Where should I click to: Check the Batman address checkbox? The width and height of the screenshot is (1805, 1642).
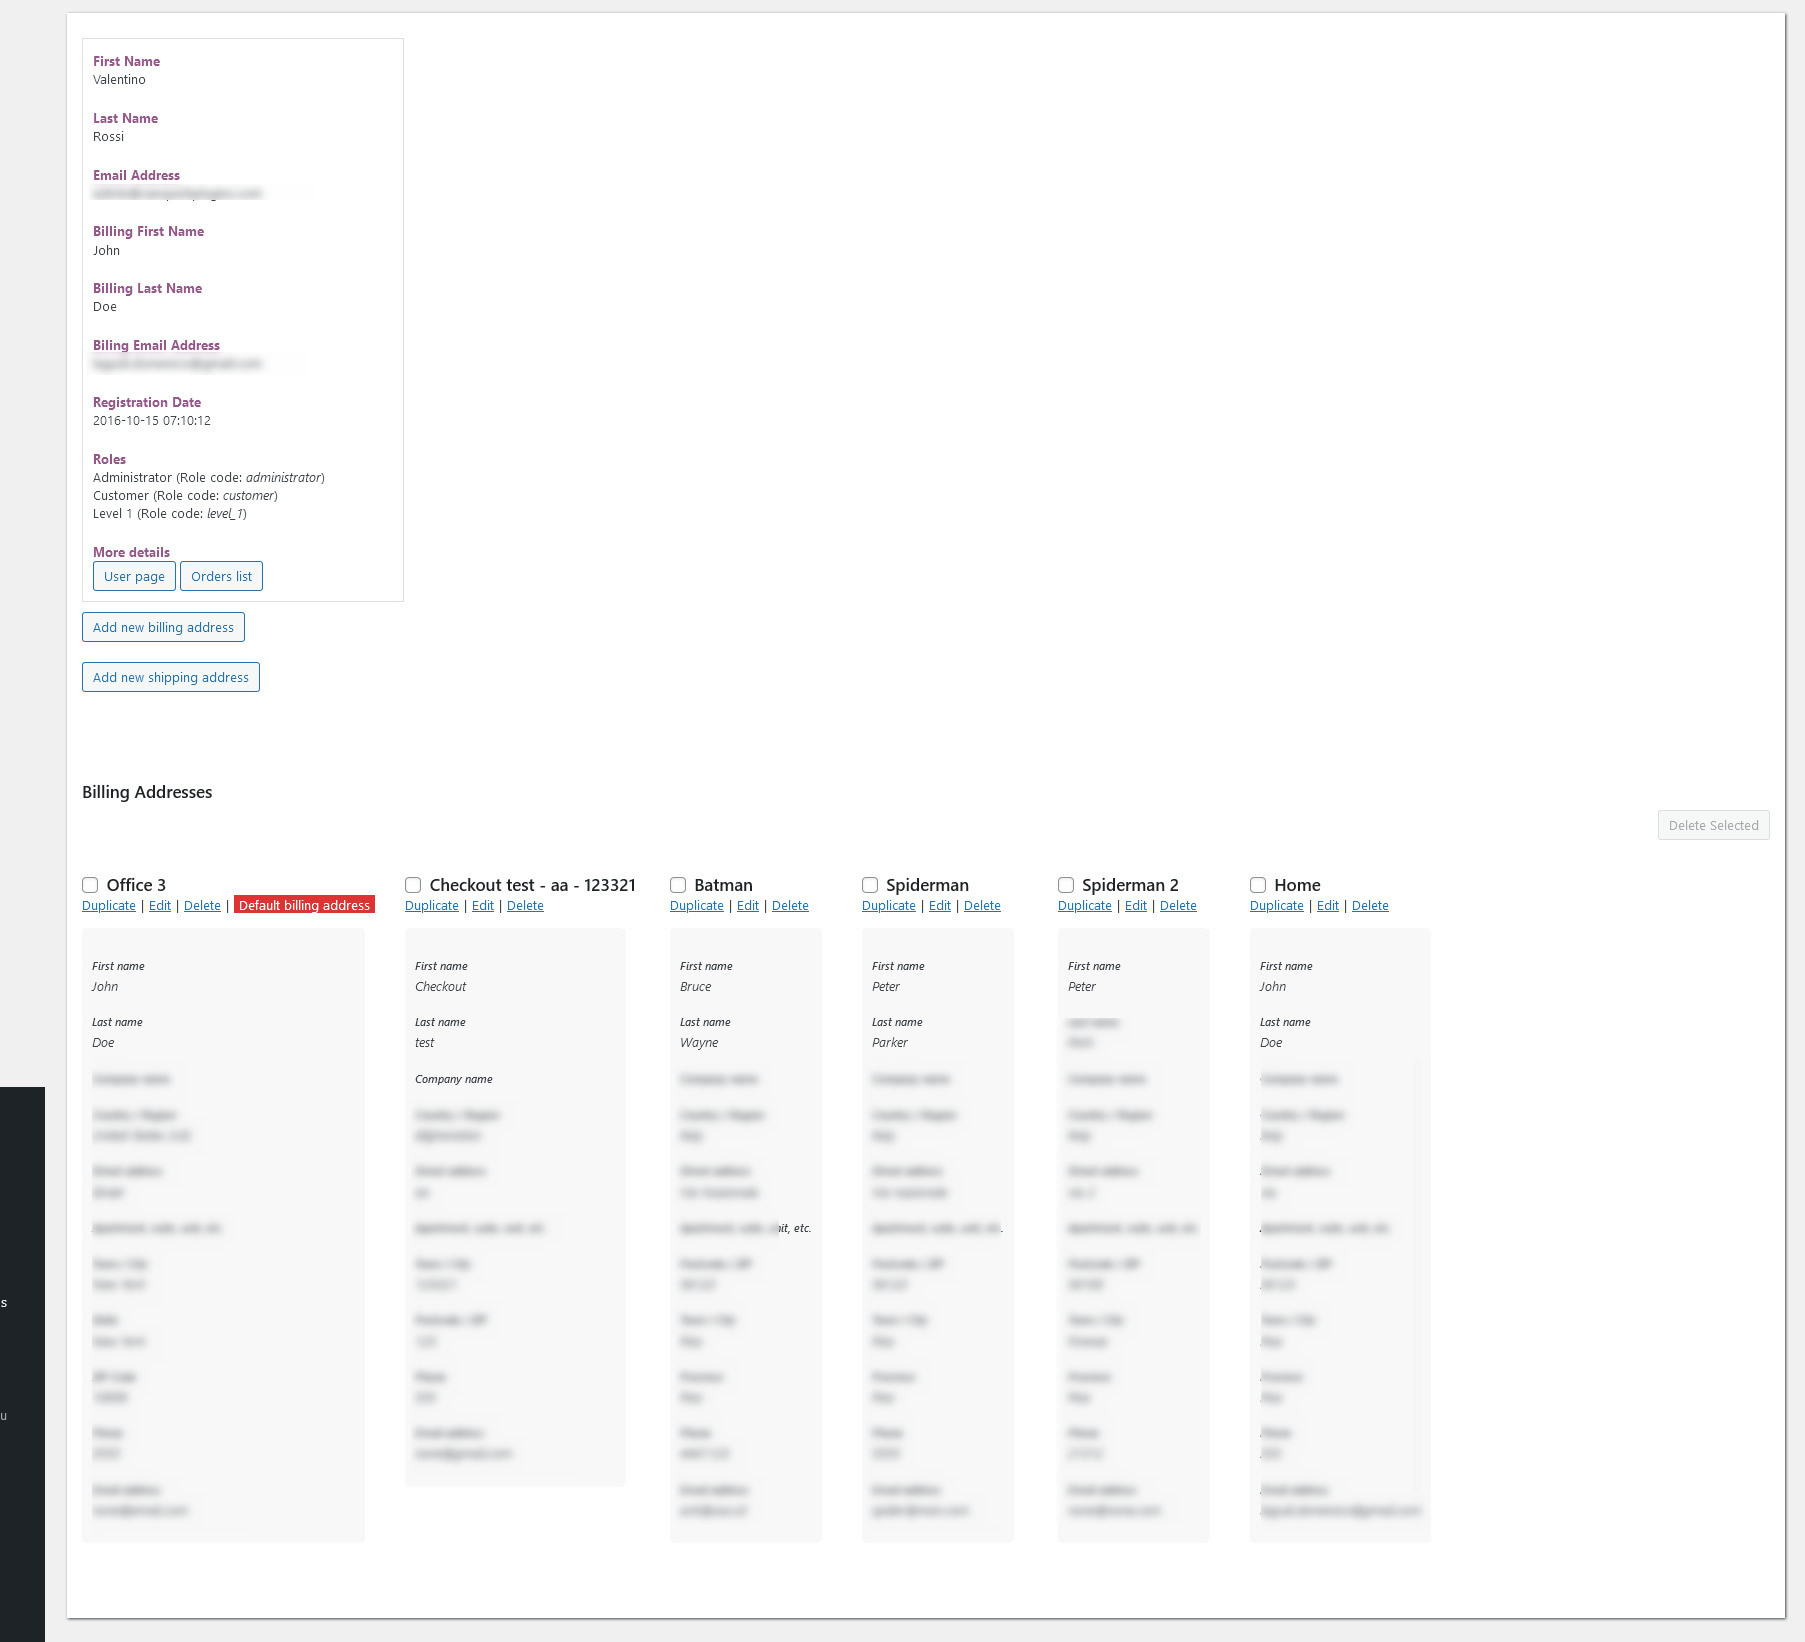[x=678, y=885]
